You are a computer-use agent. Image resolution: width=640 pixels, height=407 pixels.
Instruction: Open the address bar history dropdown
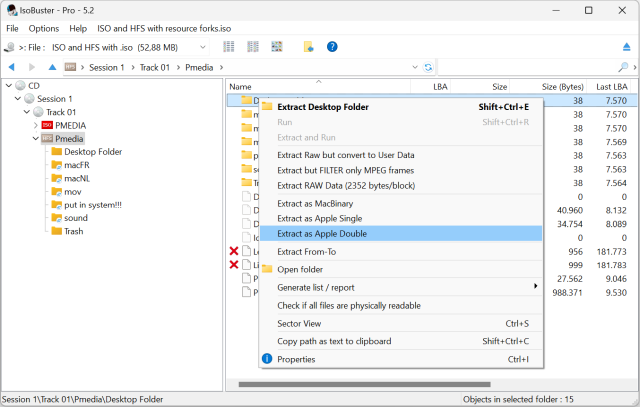click(415, 67)
